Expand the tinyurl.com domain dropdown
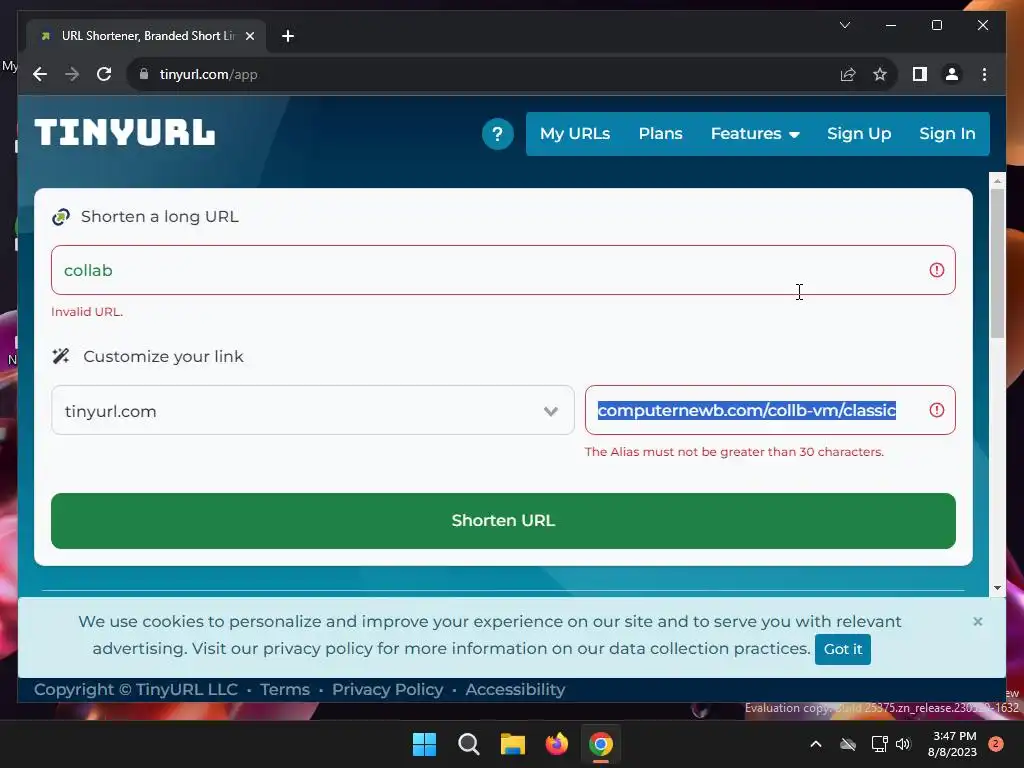Image resolution: width=1024 pixels, height=768 pixels. [313, 410]
